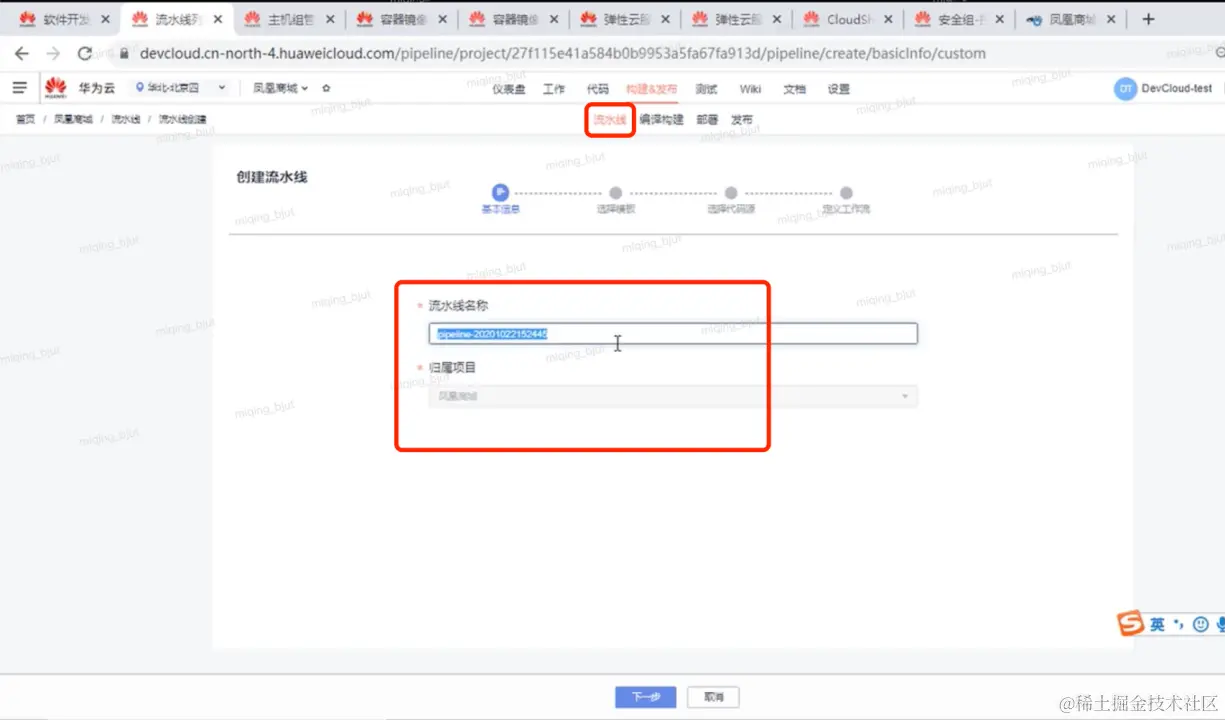
Task: Reload the page with the refresh icon
Action: 85,53
